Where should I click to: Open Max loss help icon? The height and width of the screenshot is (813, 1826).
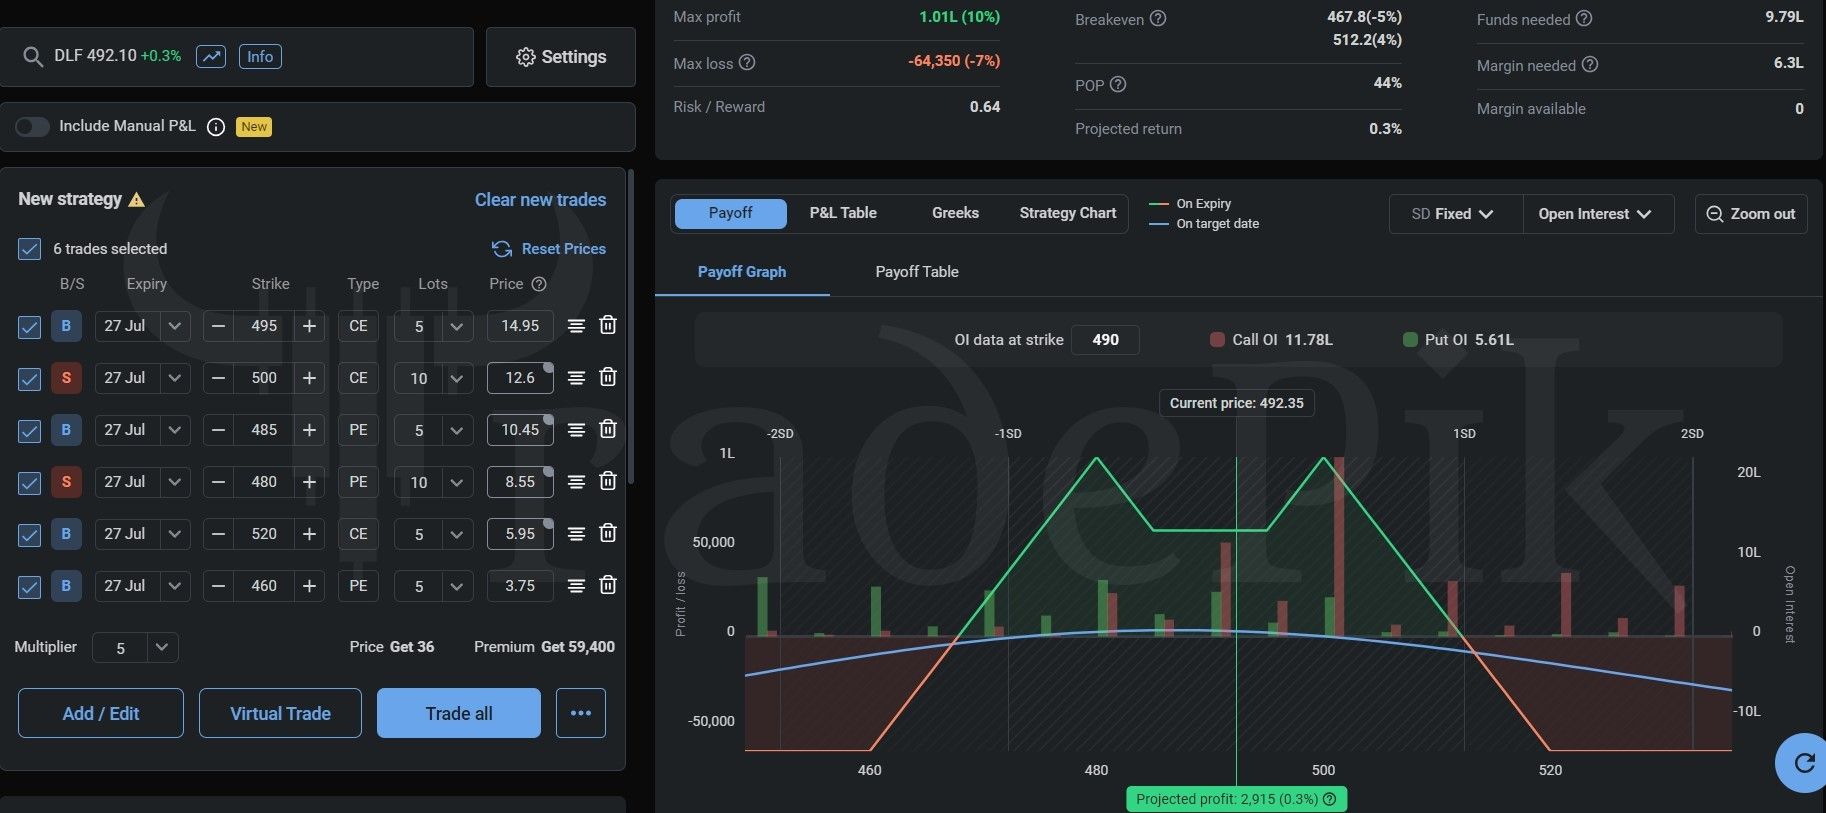747,63
